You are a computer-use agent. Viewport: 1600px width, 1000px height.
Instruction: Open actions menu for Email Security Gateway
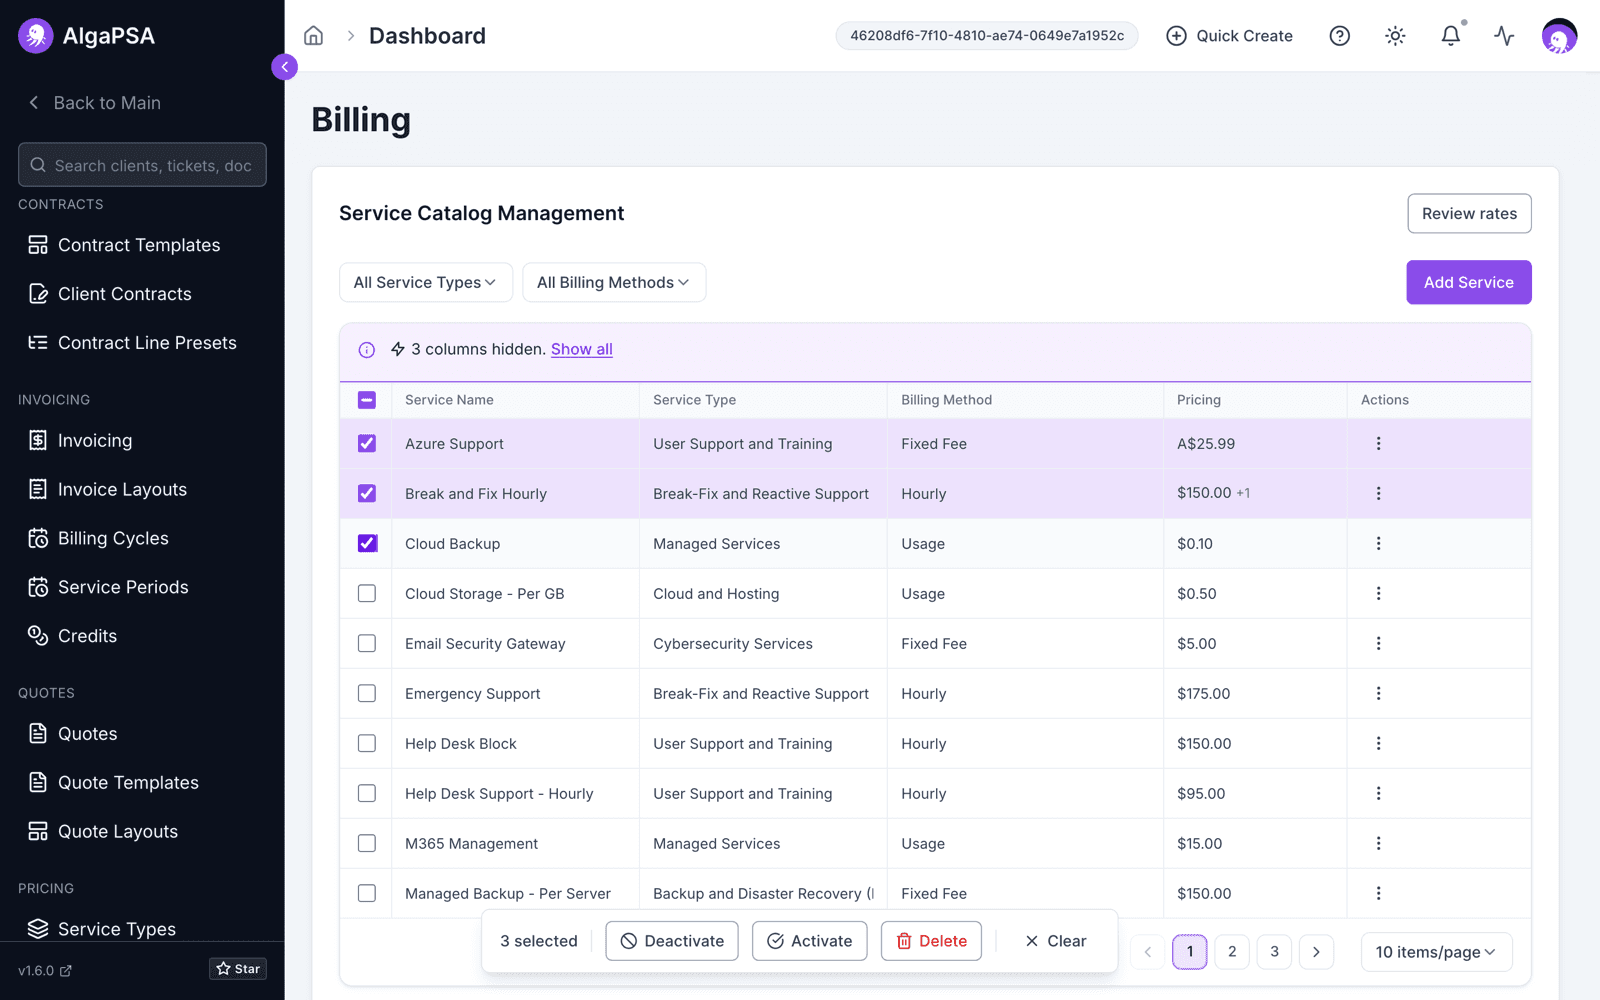[x=1378, y=644]
